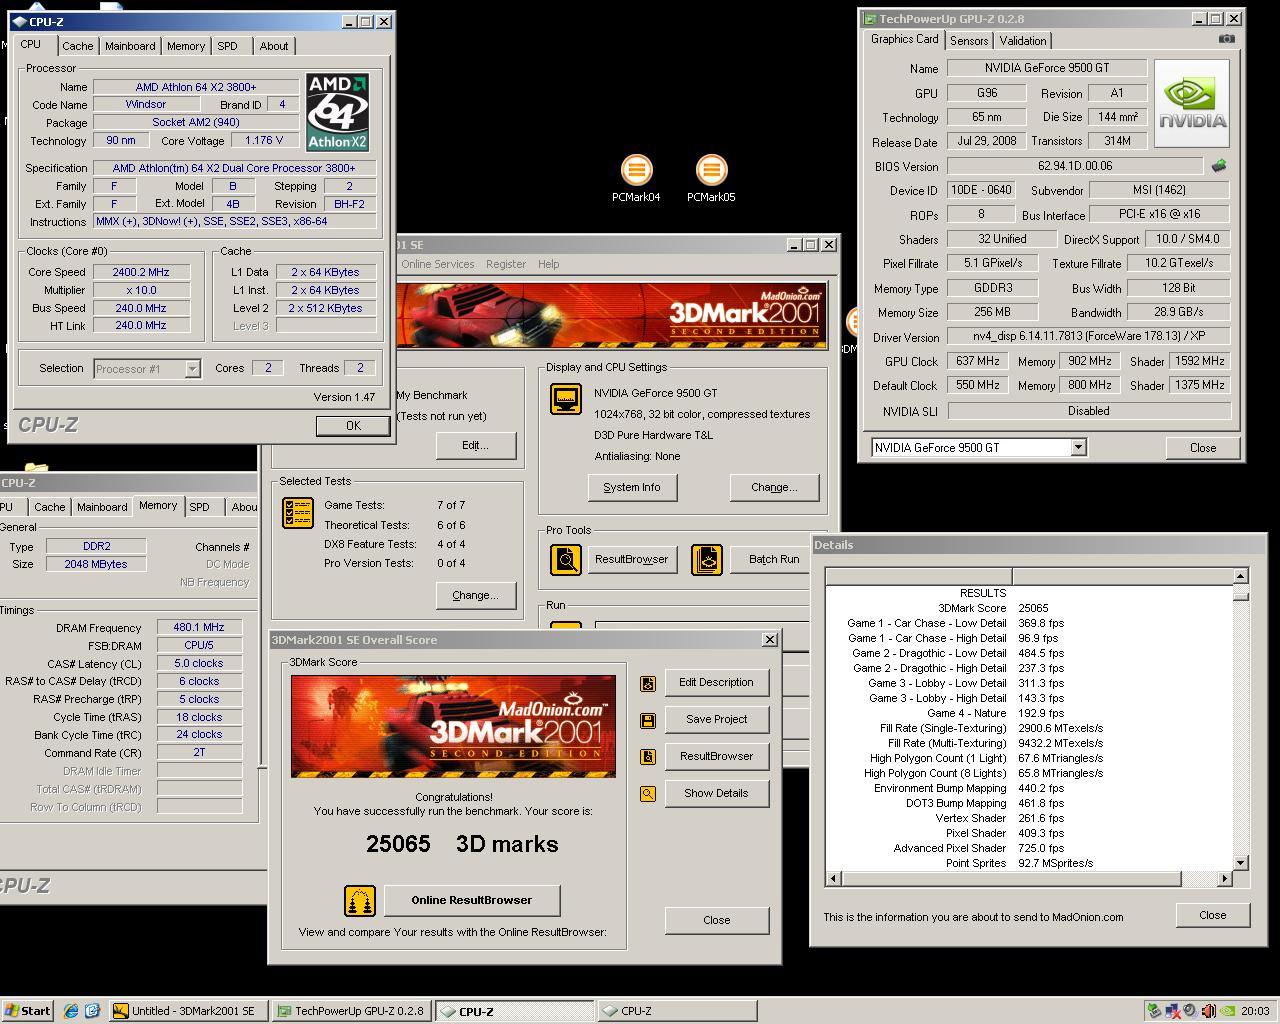Open the Help menu in 3DMark
1280x1024 pixels.
pyautogui.click(x=549, y=264)
